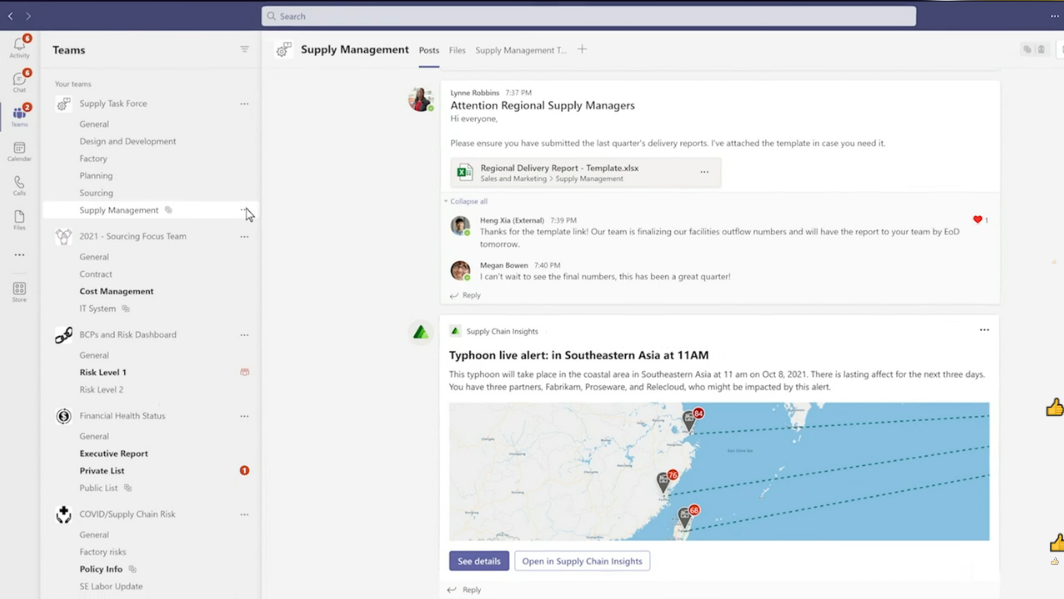Collapse all replies in the thread
The image size is (1064, 599).
coord(468,201)
